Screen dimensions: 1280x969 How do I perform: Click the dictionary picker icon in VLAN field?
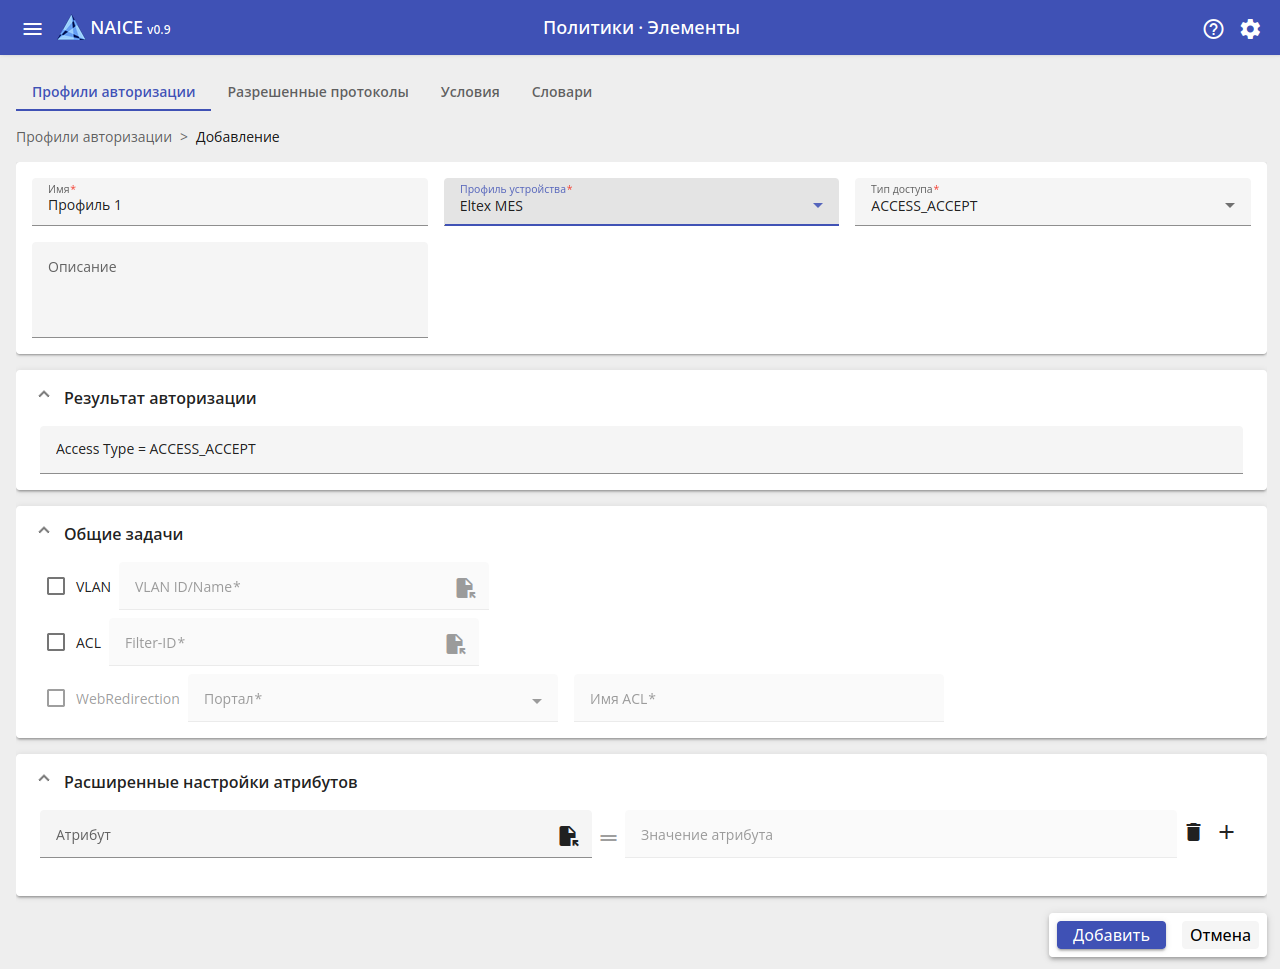pos(465,587)
